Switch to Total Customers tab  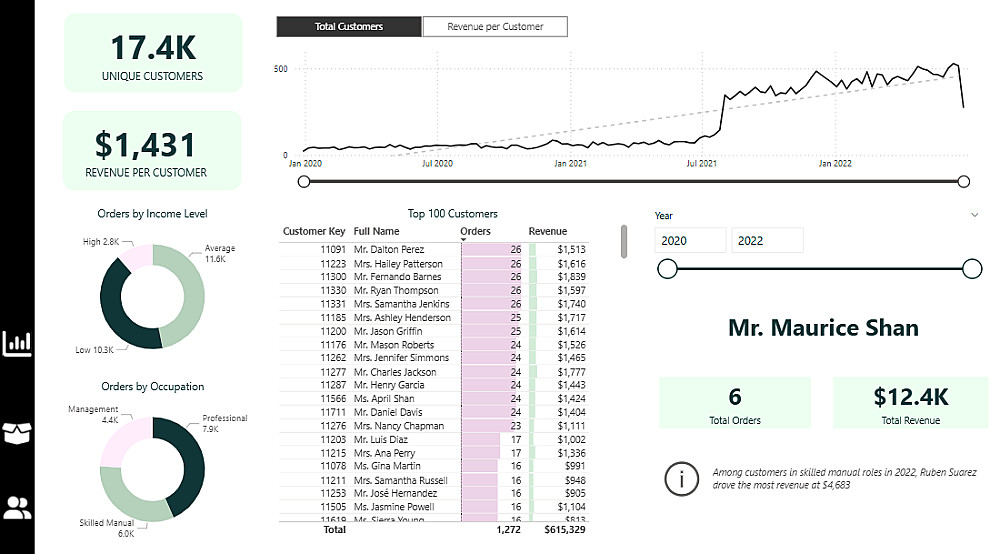tap(349, 27)
